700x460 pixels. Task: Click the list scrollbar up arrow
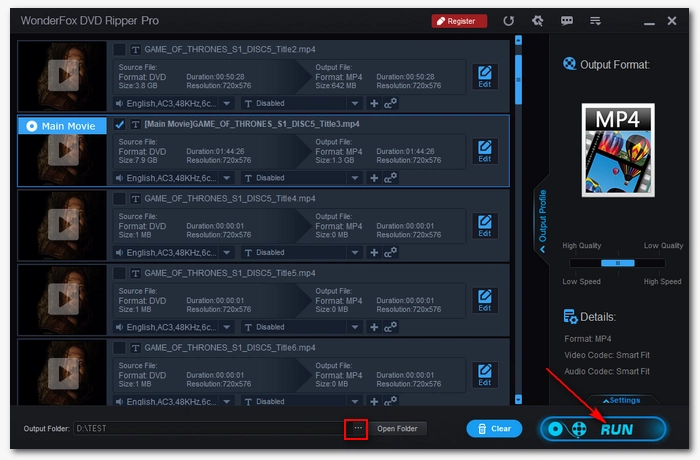tap(518, 40)
